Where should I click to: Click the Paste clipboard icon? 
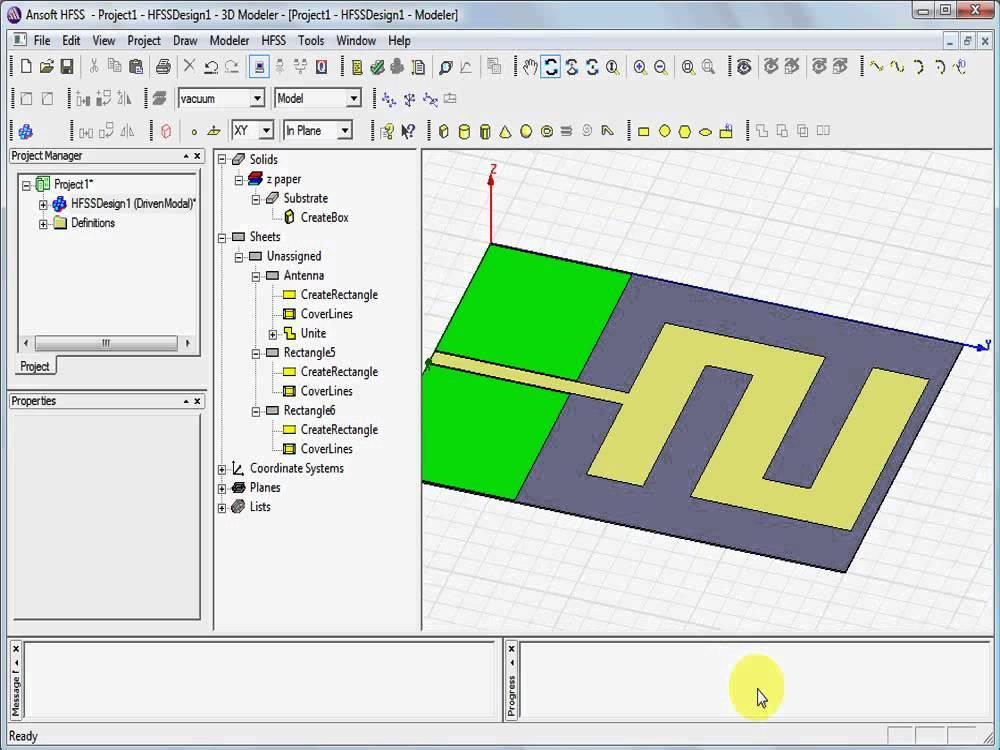[135, 66]
